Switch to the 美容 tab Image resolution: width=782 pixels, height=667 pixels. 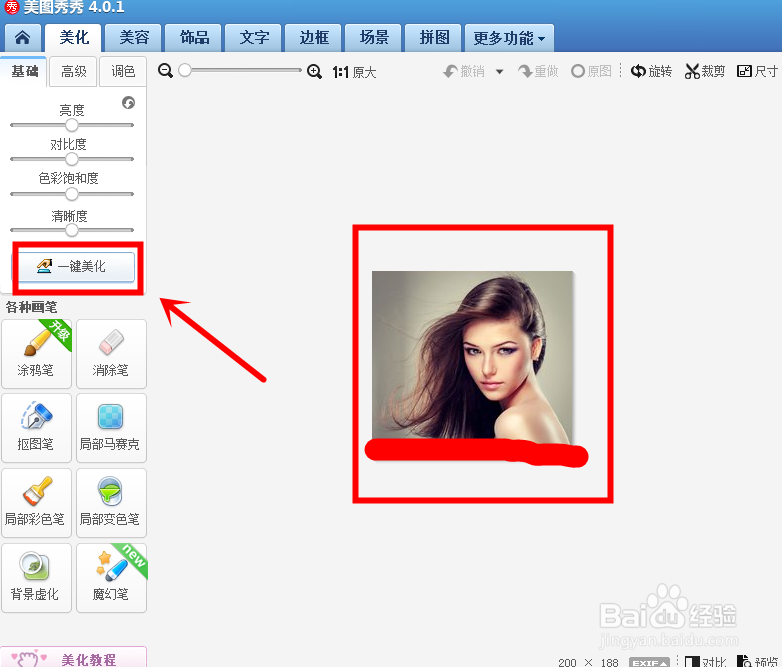coord(134,38)
